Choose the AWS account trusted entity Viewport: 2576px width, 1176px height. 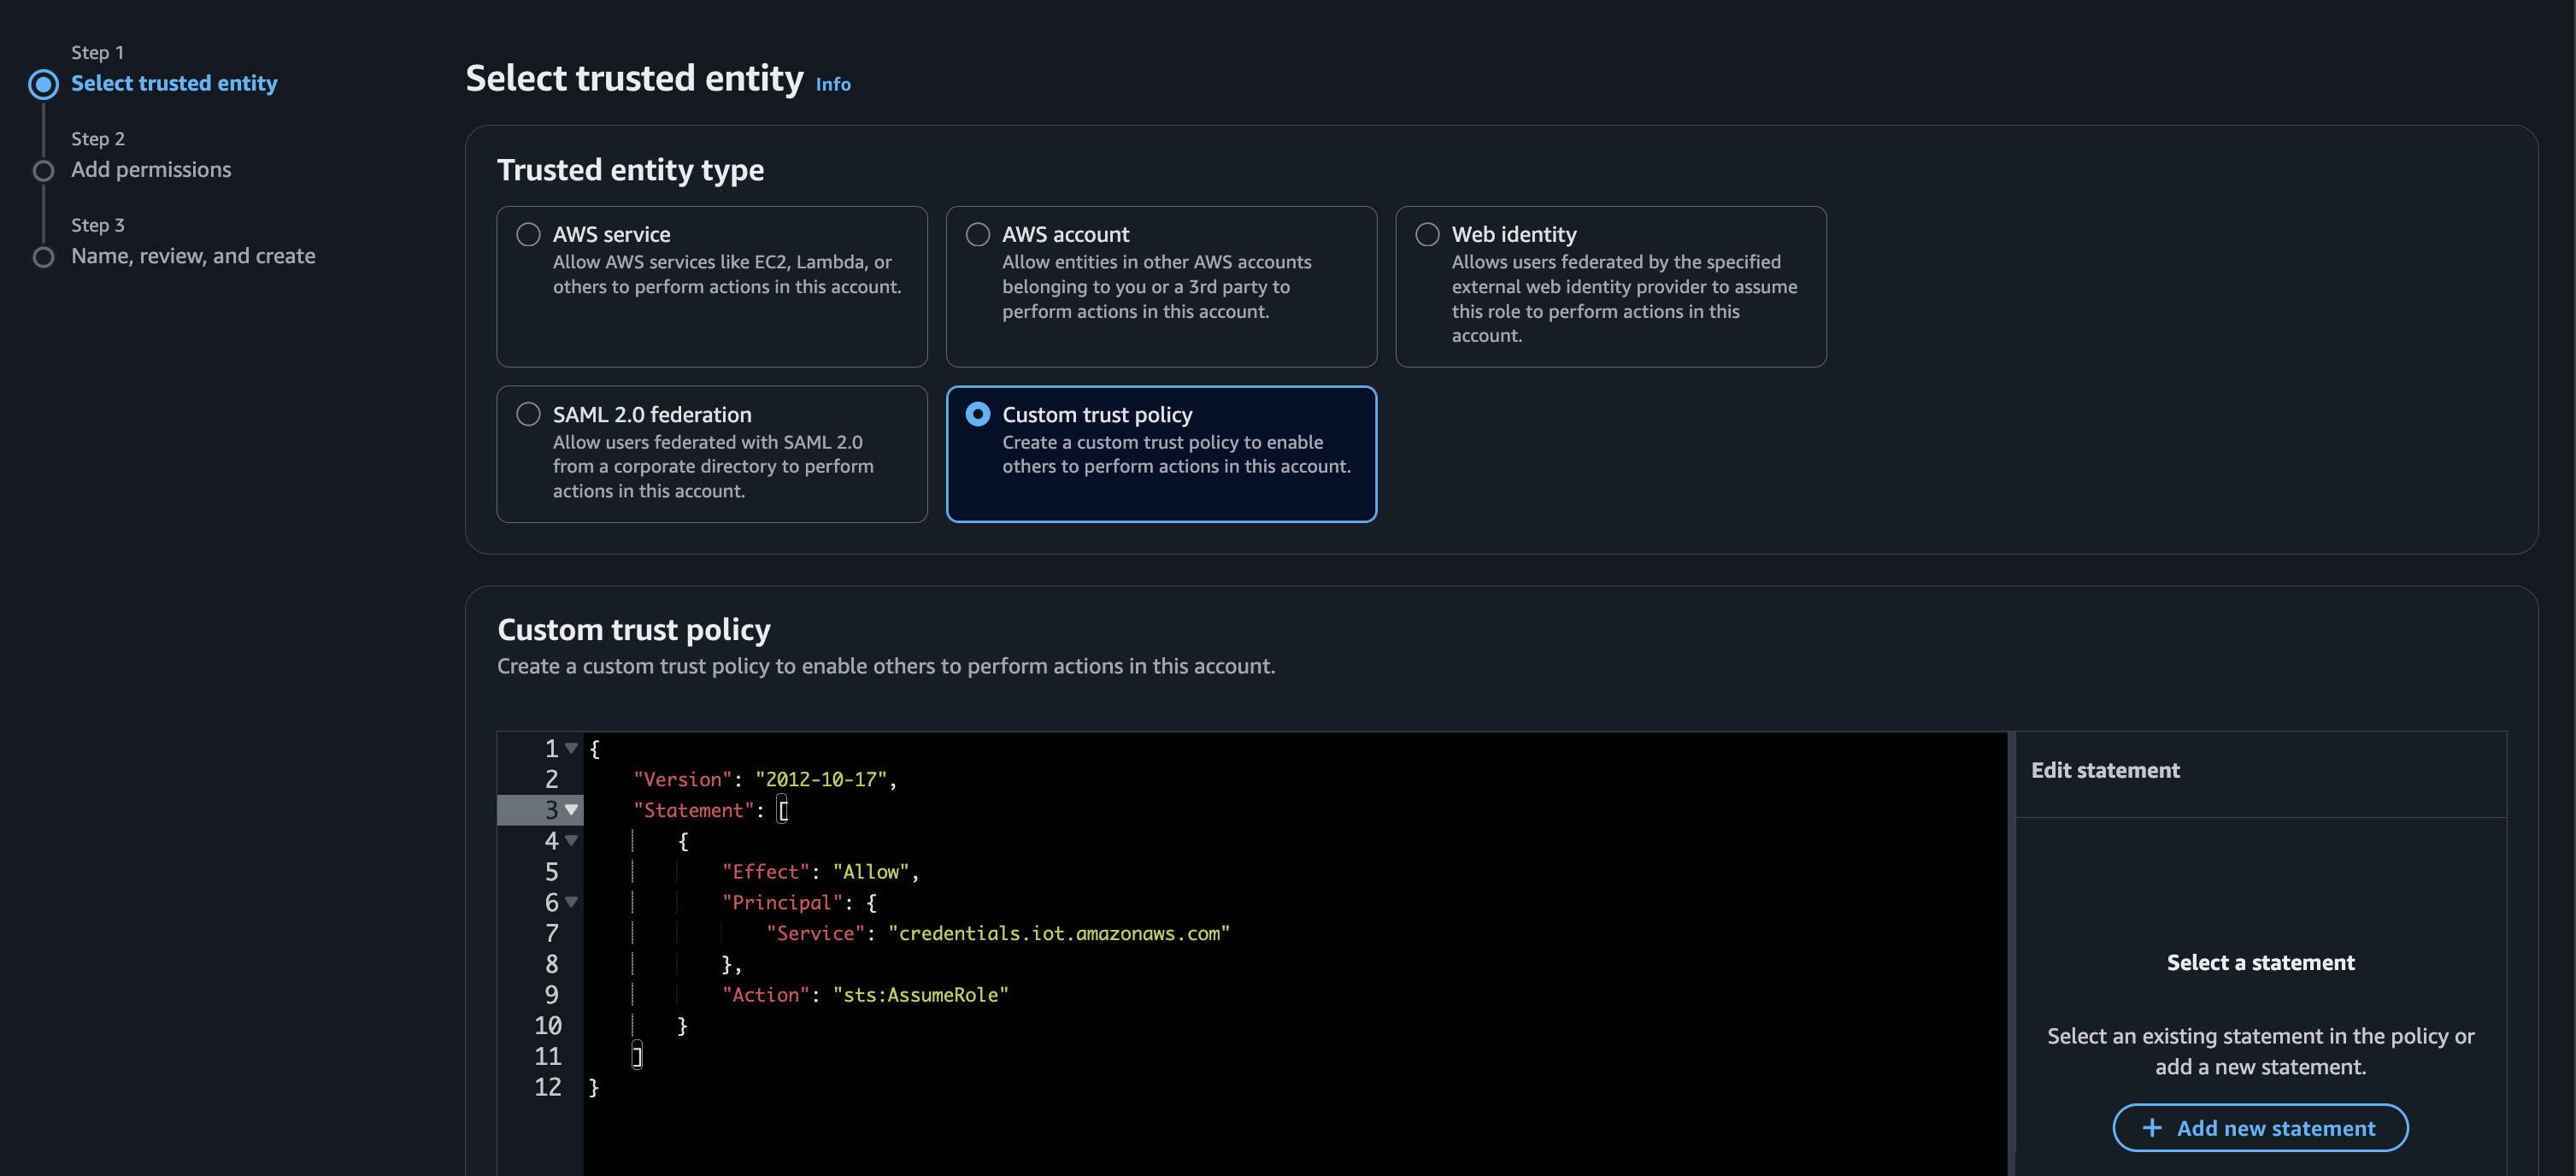(977, 234)
